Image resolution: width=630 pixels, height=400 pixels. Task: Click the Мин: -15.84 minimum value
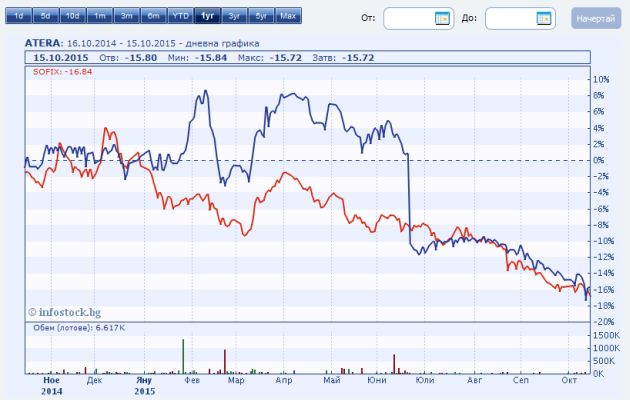(197, 58)
